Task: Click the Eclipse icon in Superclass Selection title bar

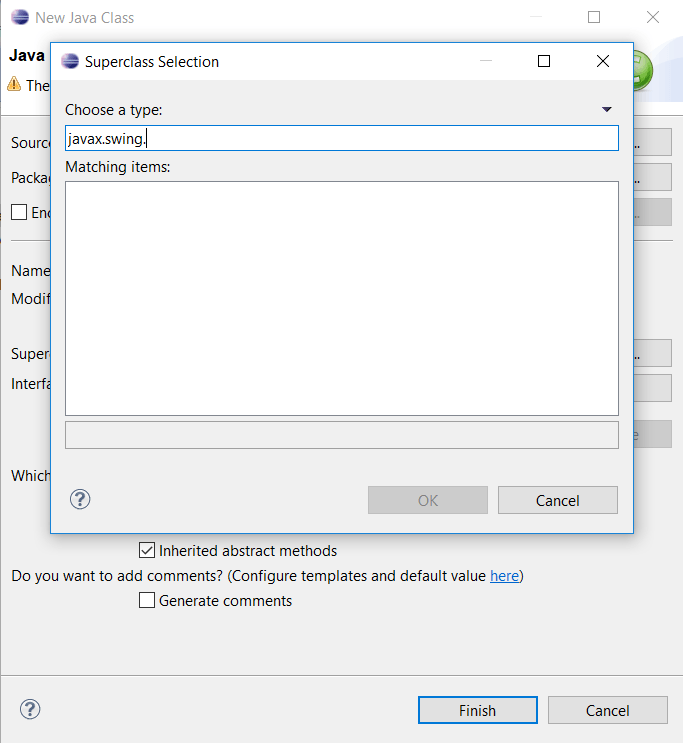Action: [70, 61]
